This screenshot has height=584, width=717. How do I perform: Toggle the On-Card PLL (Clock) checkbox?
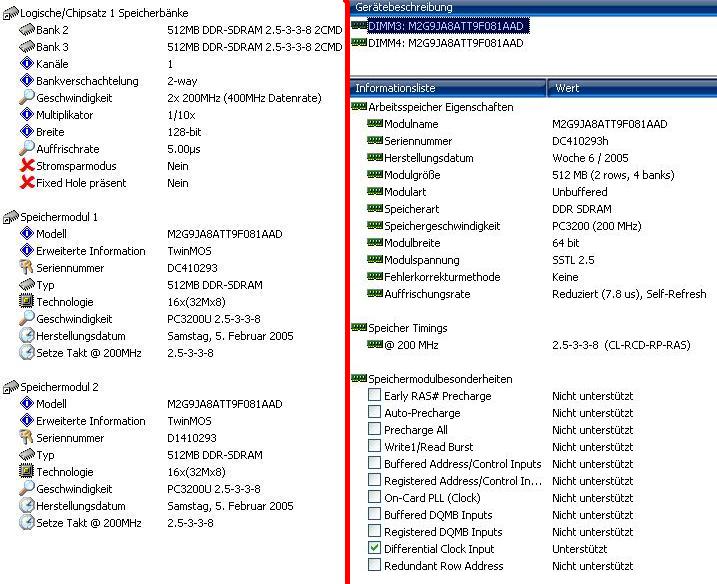tap(375, 497)
